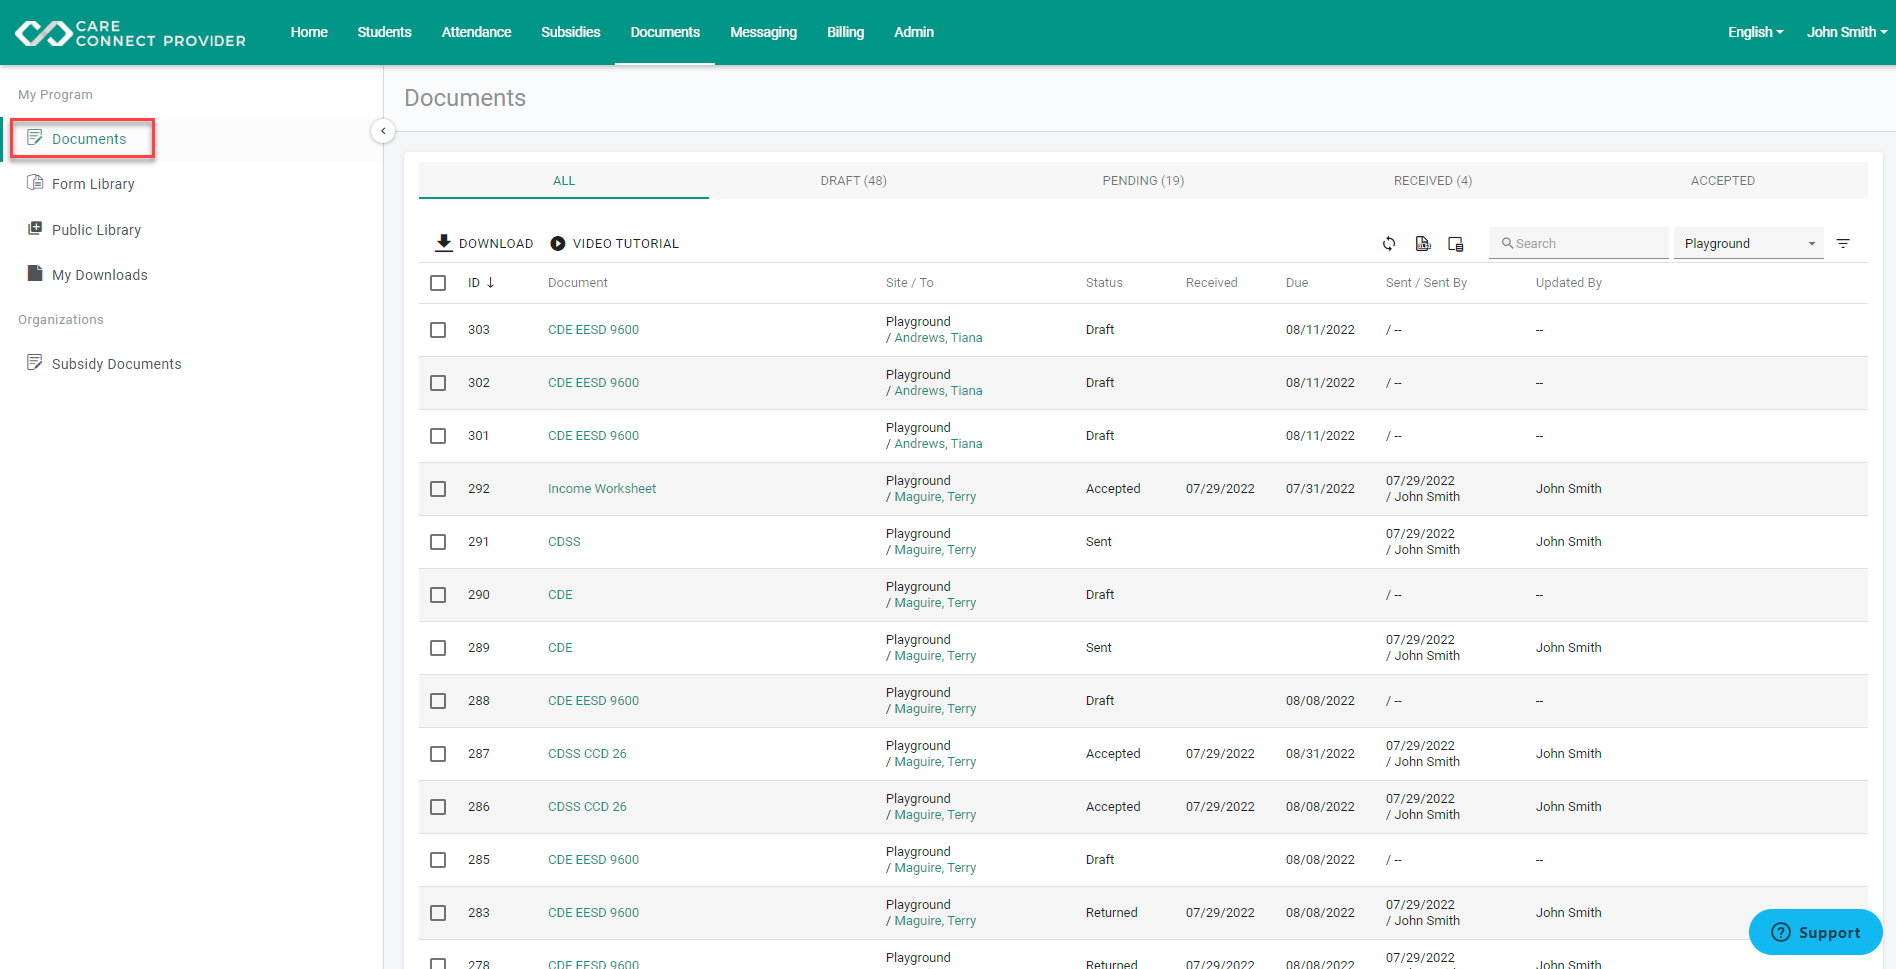
Task: Click the Form Library sidebar icon
Action: click(x=35, y=183)
